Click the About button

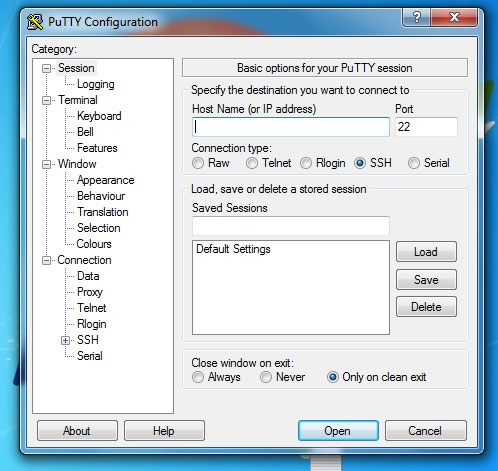pyautogui.click(x=77, y=431)
